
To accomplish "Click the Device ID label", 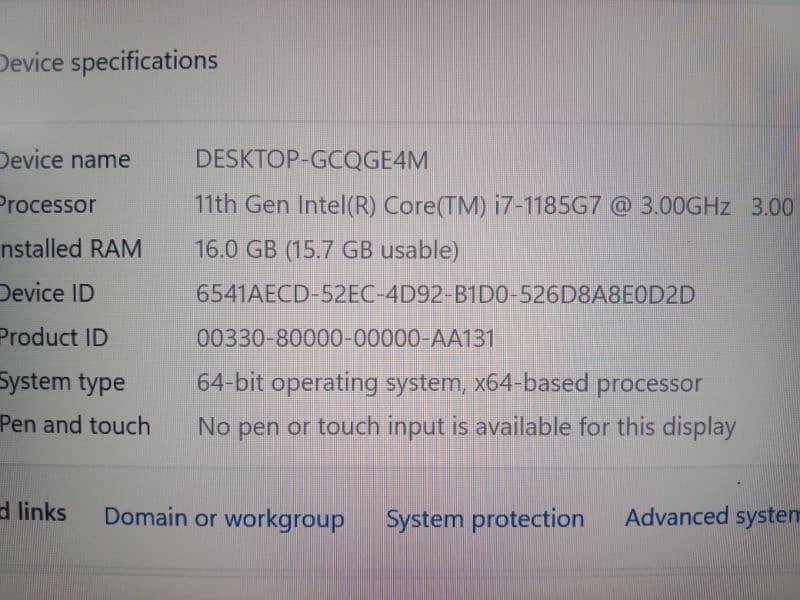I will (48, 293).
